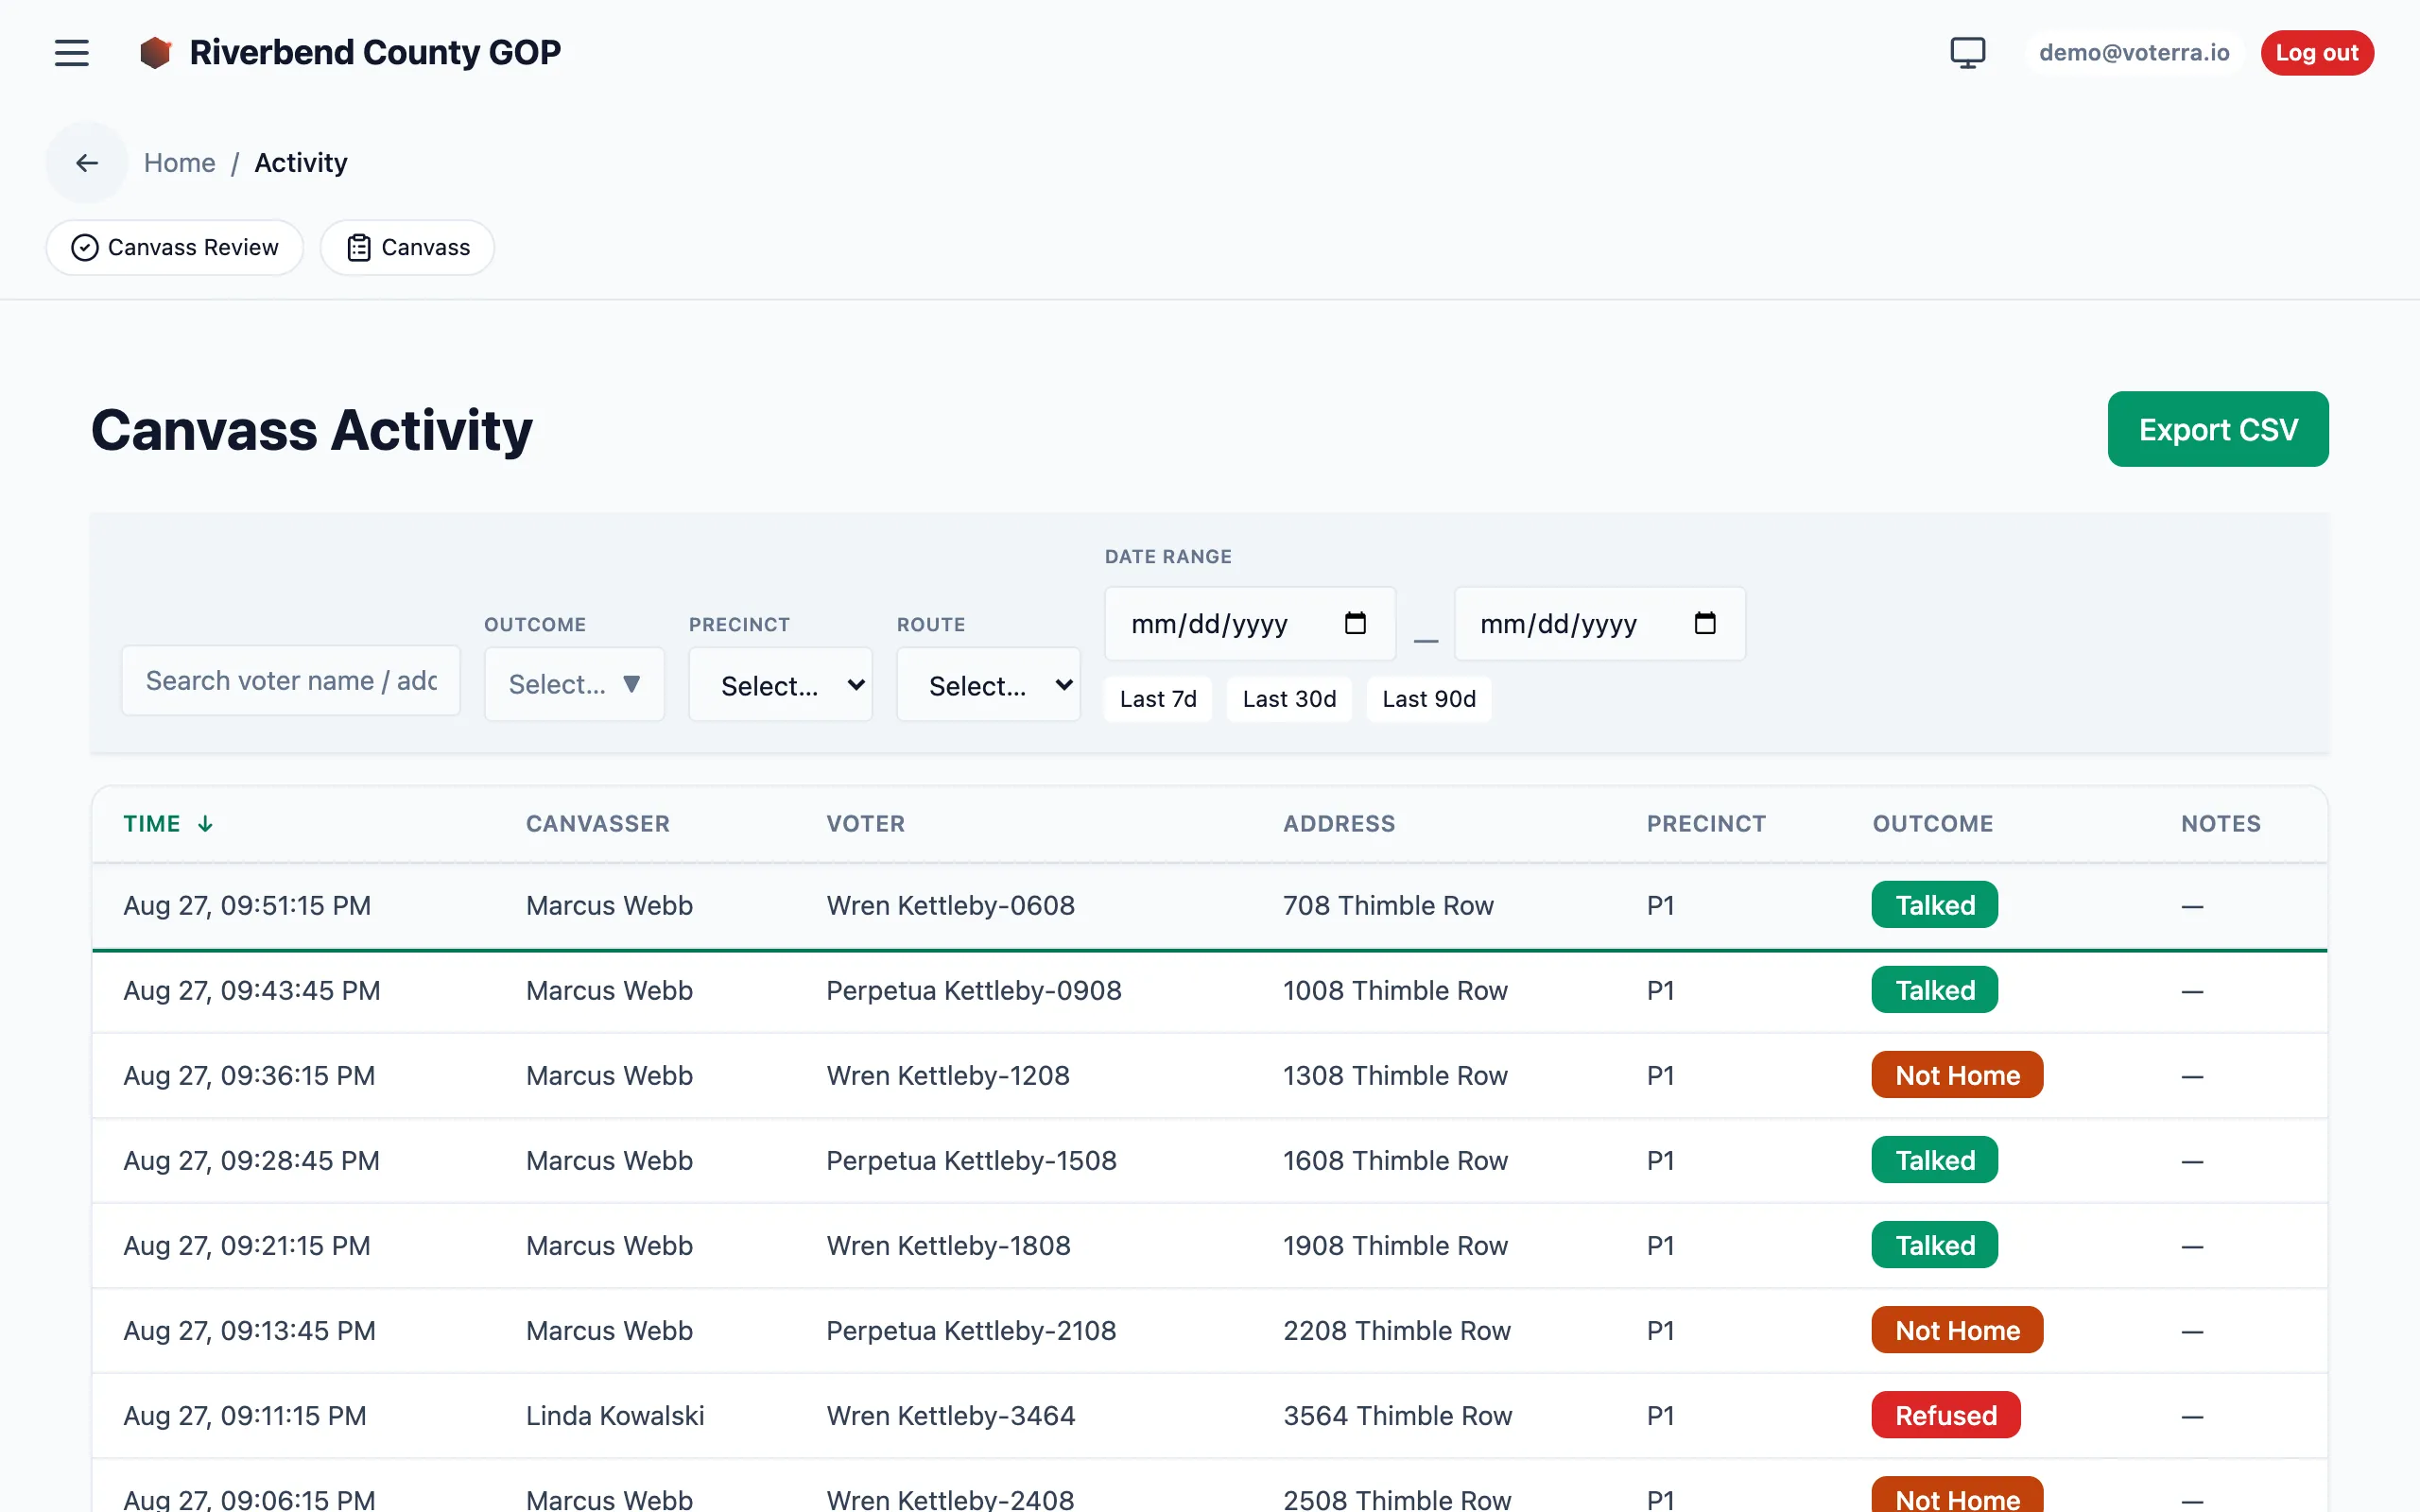The image size is (2420, 1512).
Task: Open calendar picker for end date
Action: [x=1705, y=623]
